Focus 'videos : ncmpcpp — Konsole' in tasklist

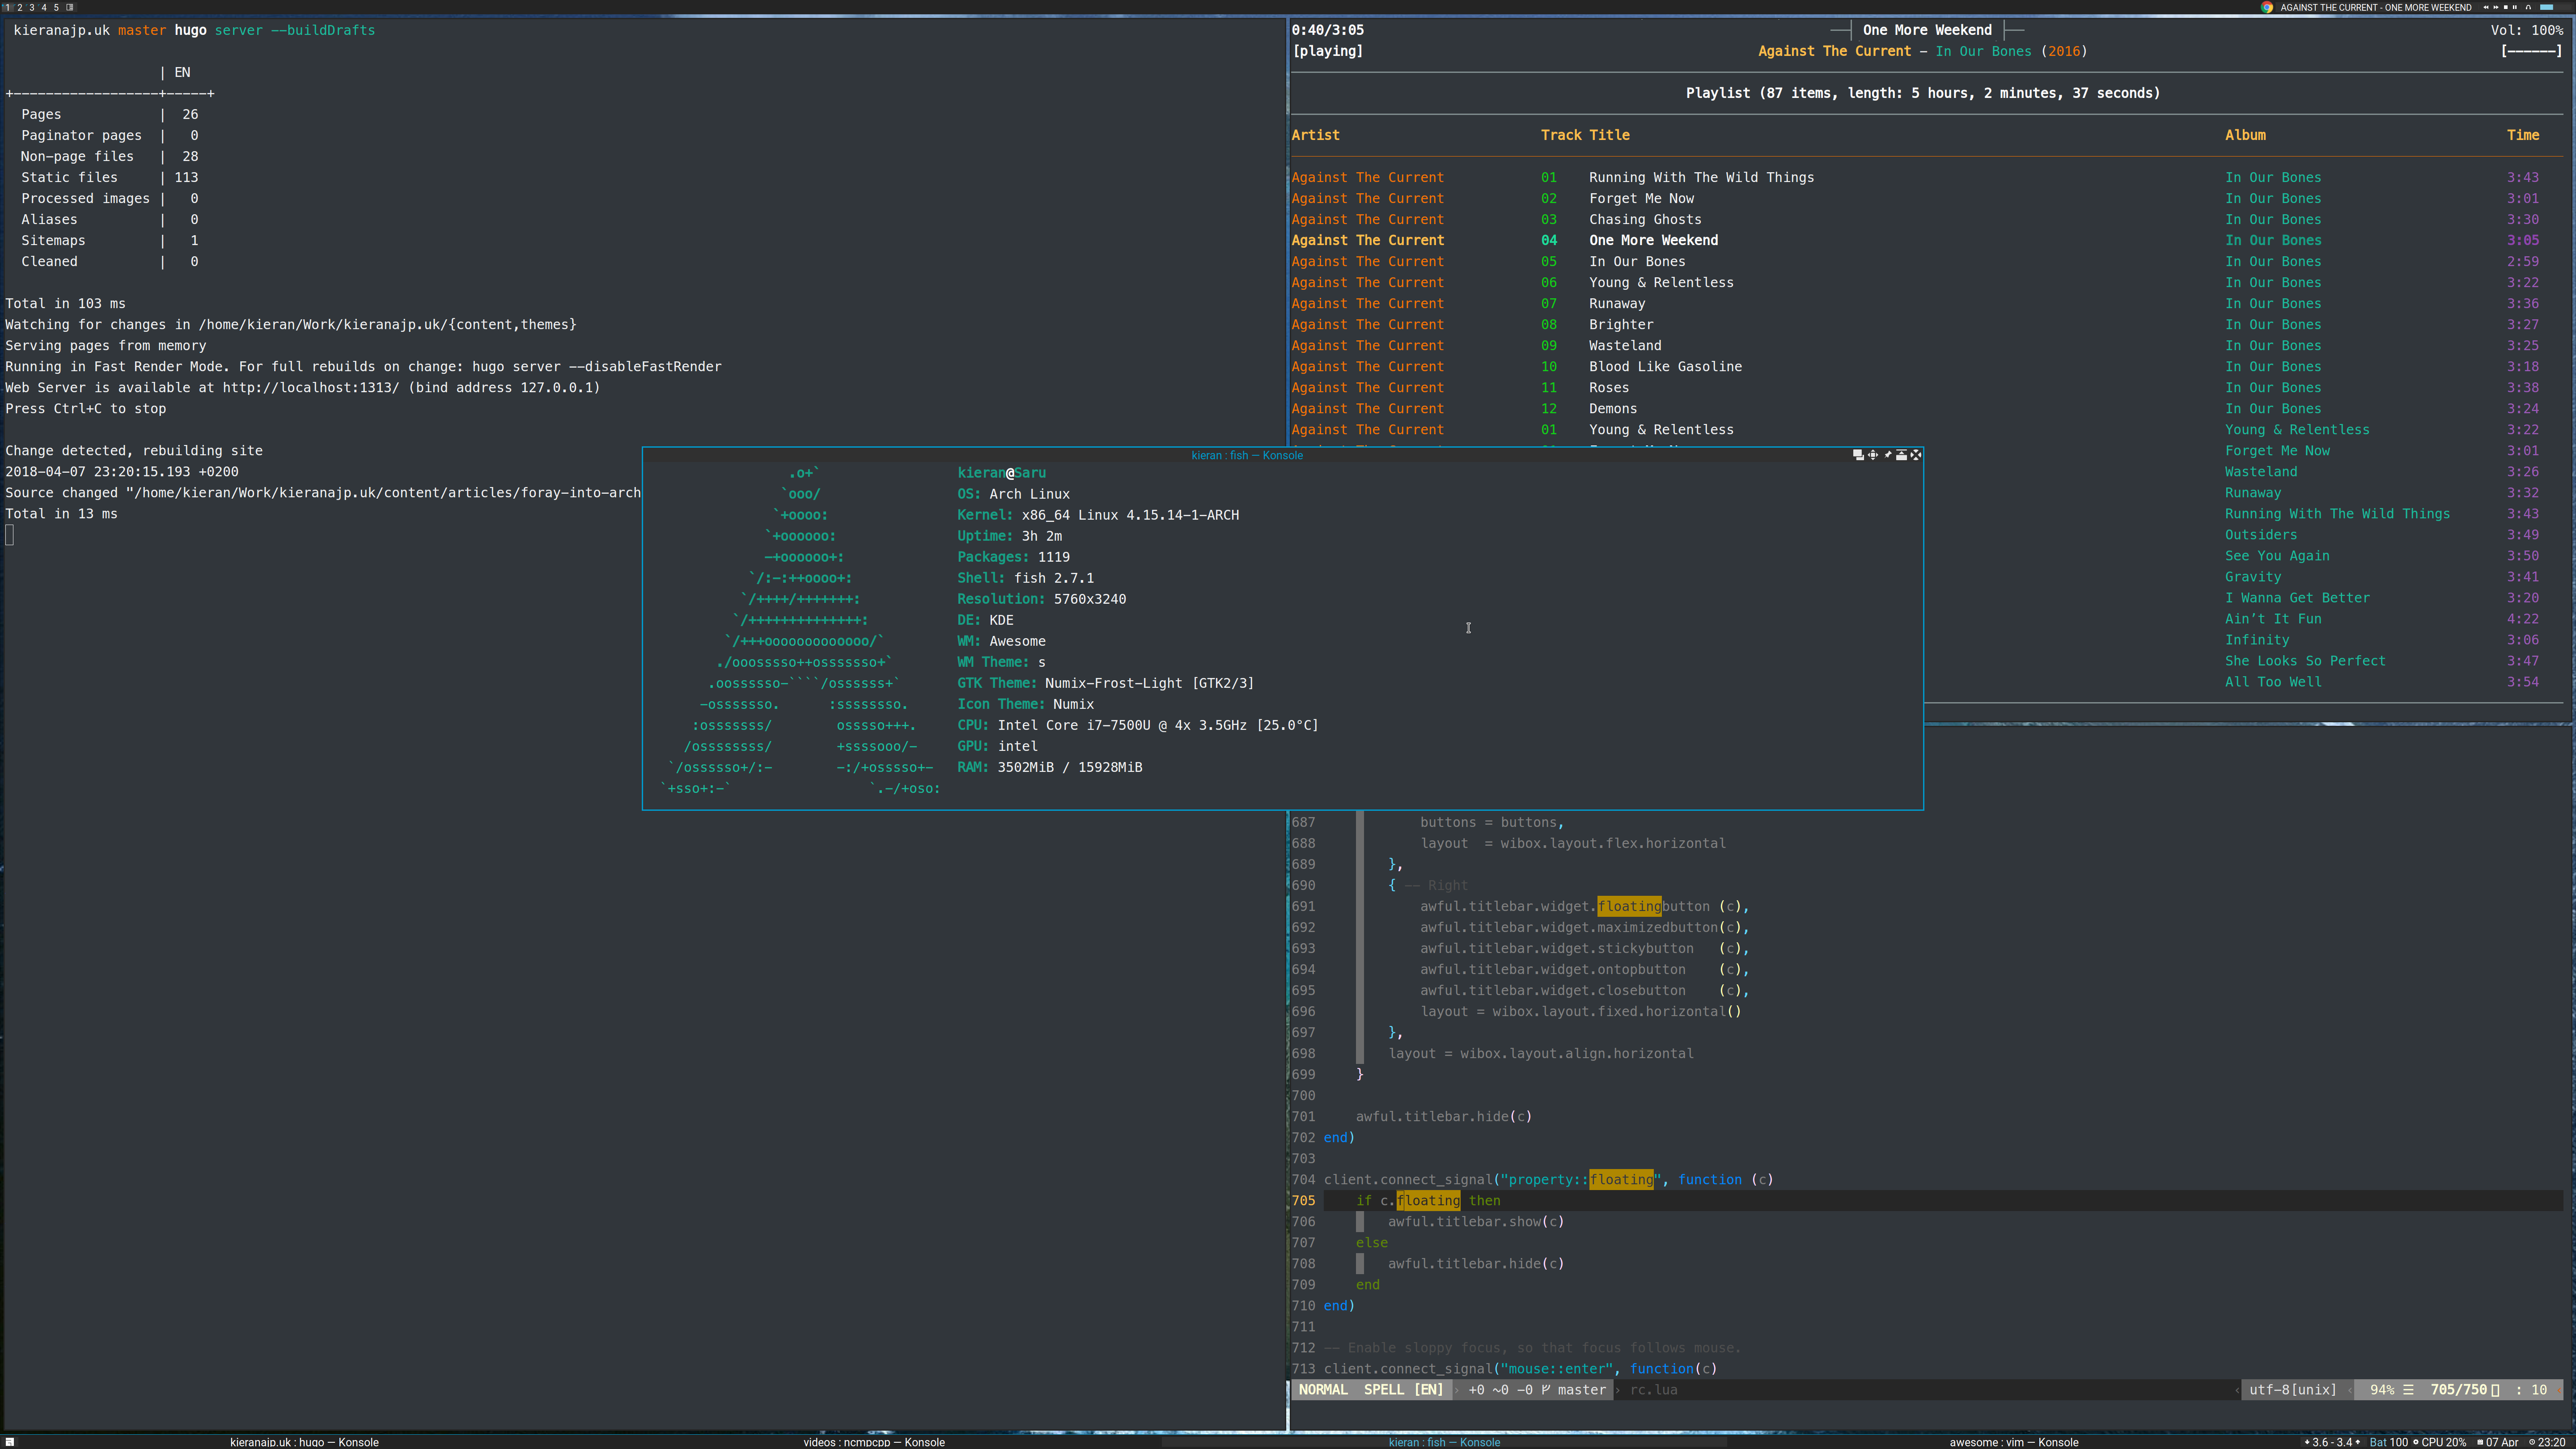(x=874, y=1442)
